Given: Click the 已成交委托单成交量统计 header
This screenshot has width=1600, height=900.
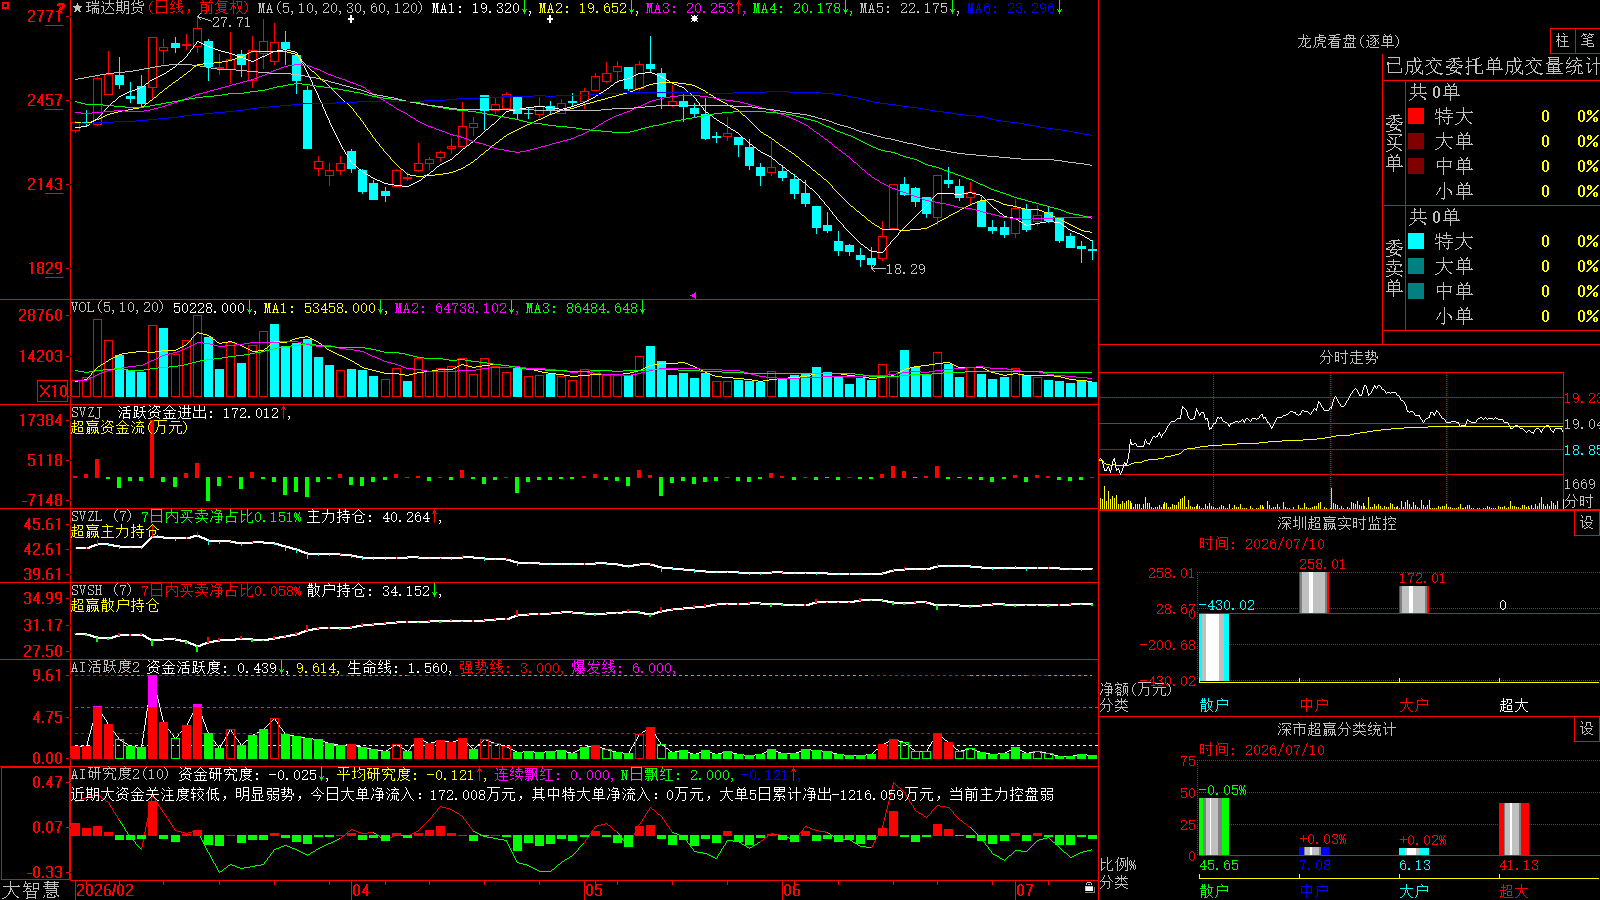Looking at the screenshot, I should tap(1492, 66).
